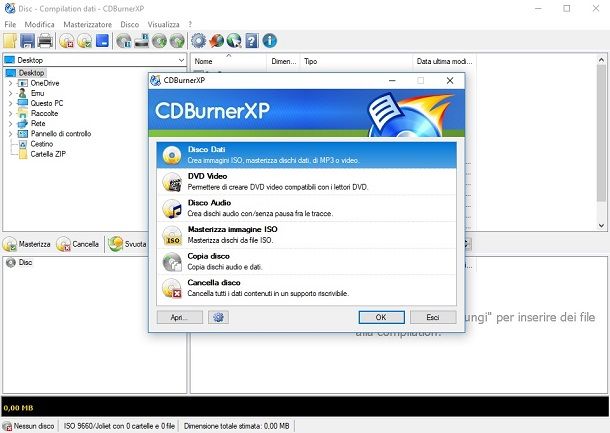The width and height of the screenshot is (610, 433).
Task: Click file list scrollbar down arrow
Action: click(x=601, y=225)
